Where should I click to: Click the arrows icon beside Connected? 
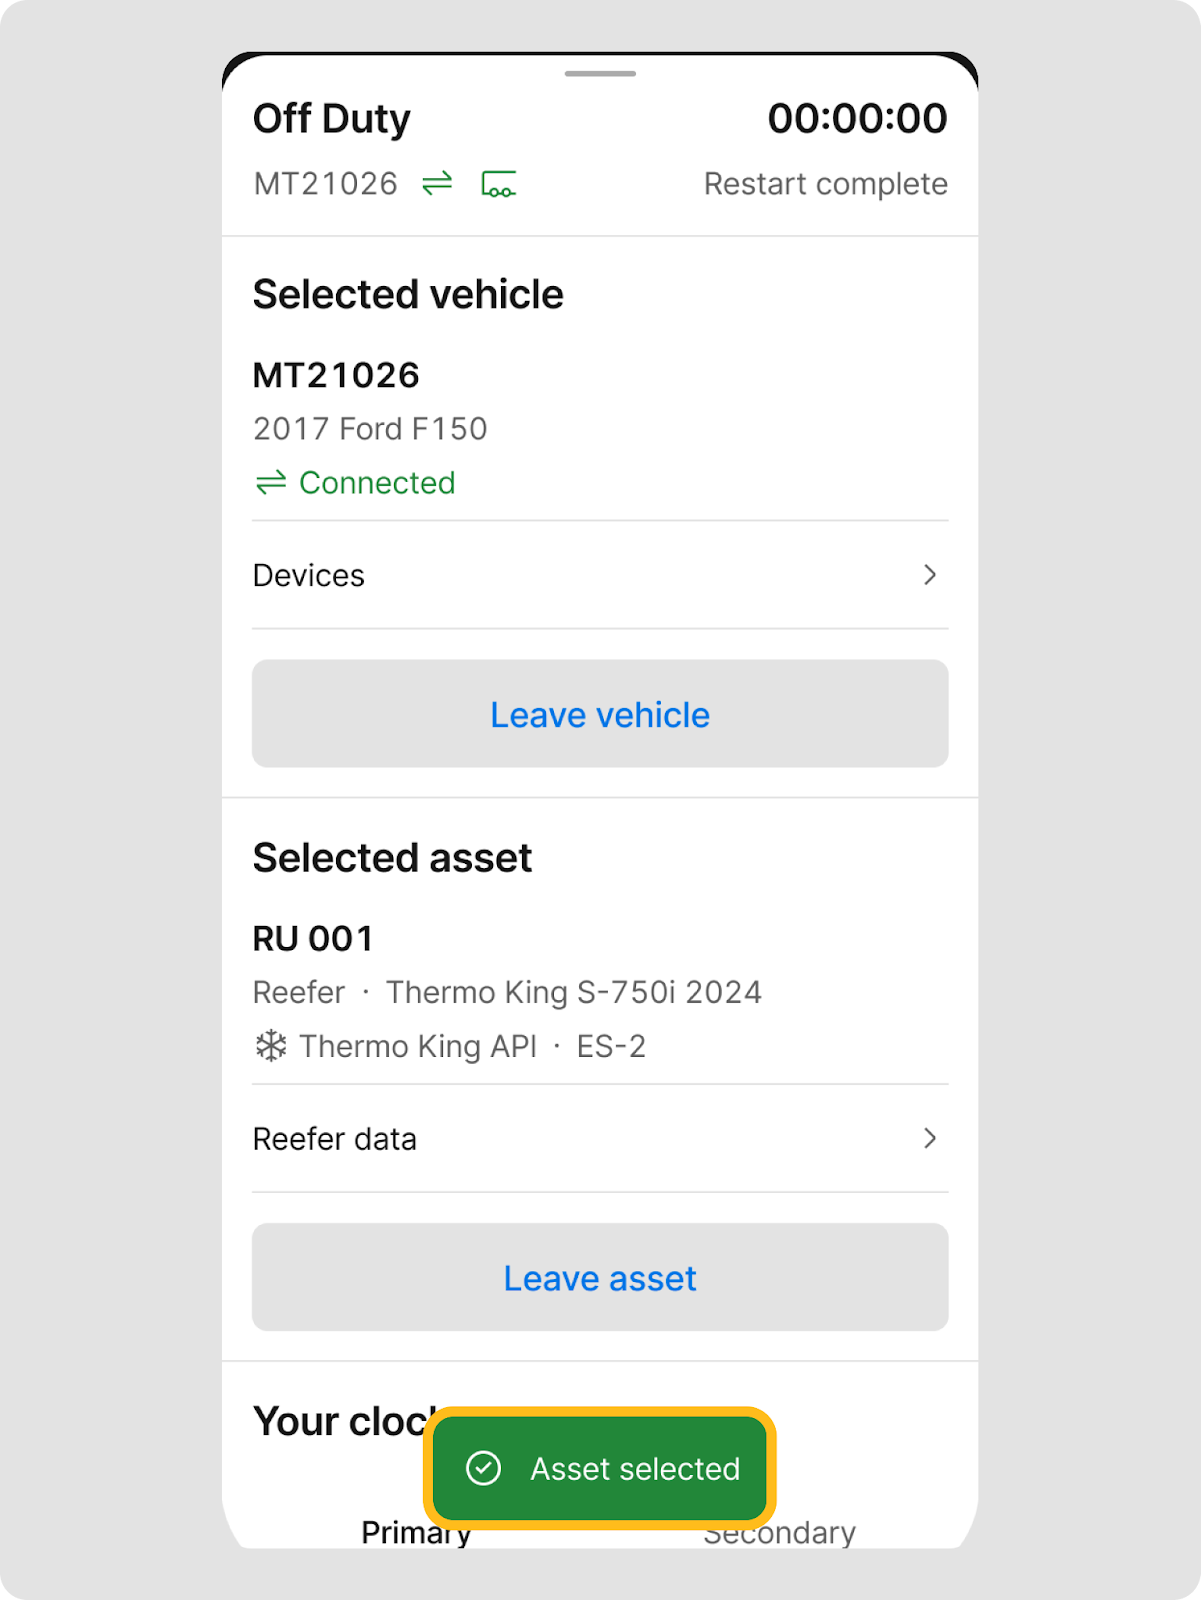270,483
